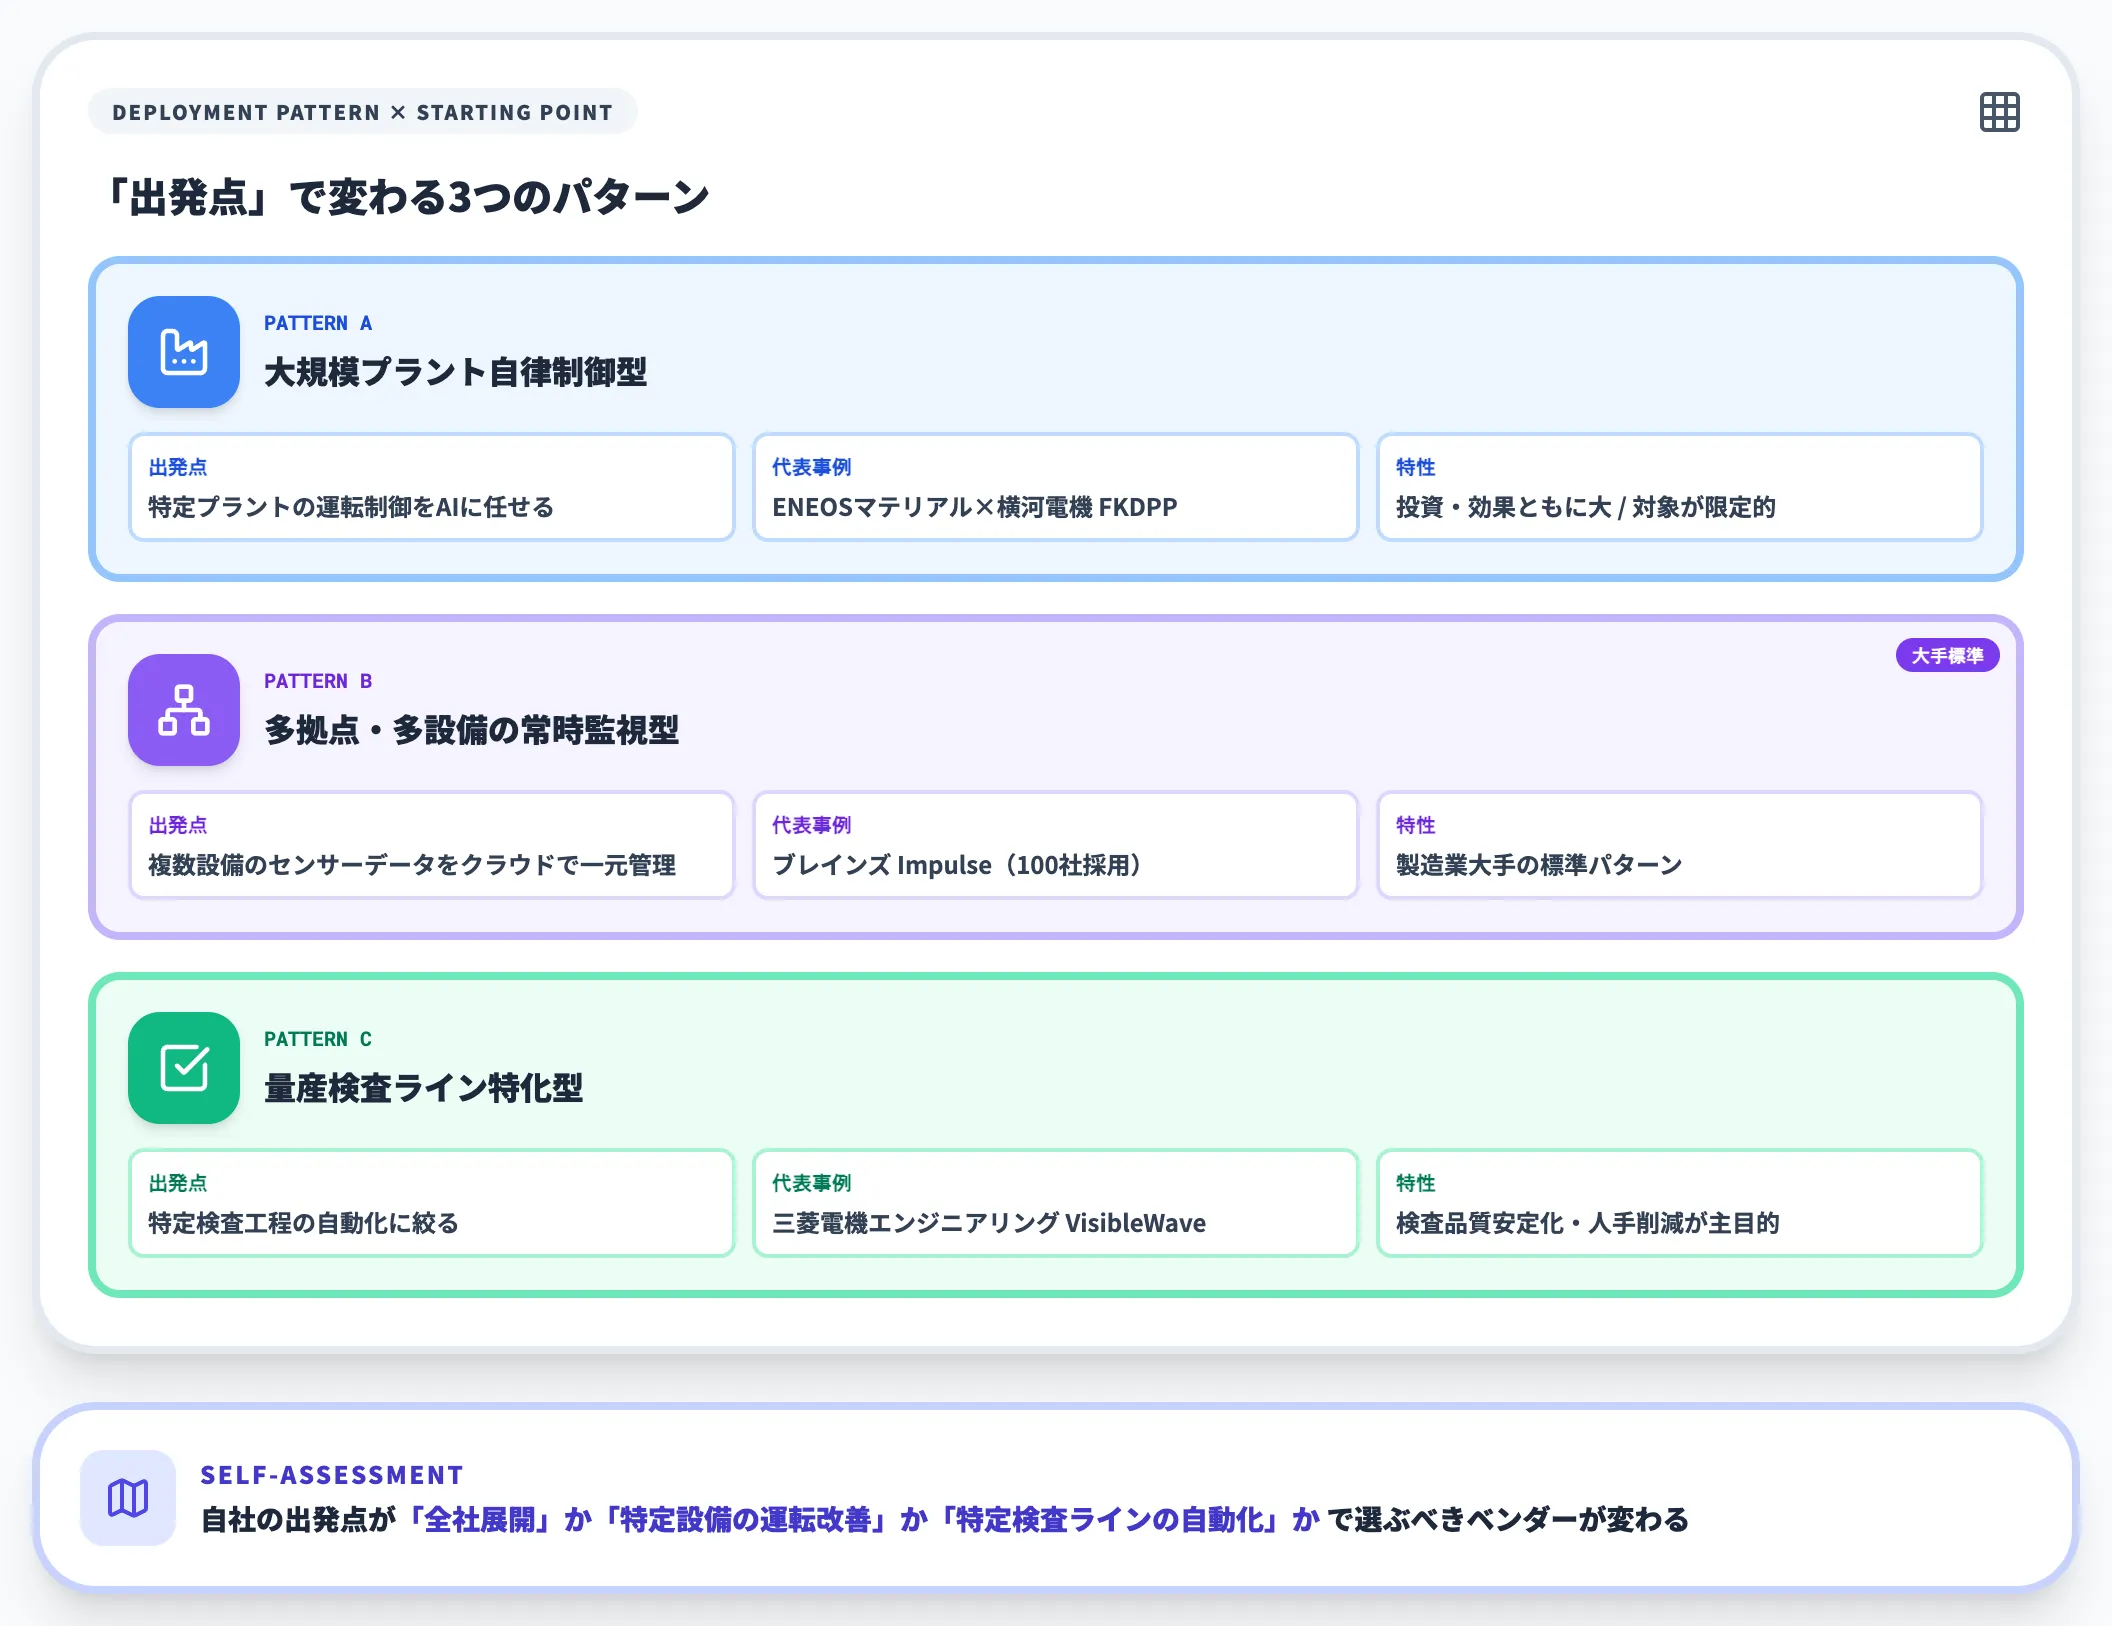
Task: Click the 大手標準 badge on Pattern B
Action: pos(1947,656)
